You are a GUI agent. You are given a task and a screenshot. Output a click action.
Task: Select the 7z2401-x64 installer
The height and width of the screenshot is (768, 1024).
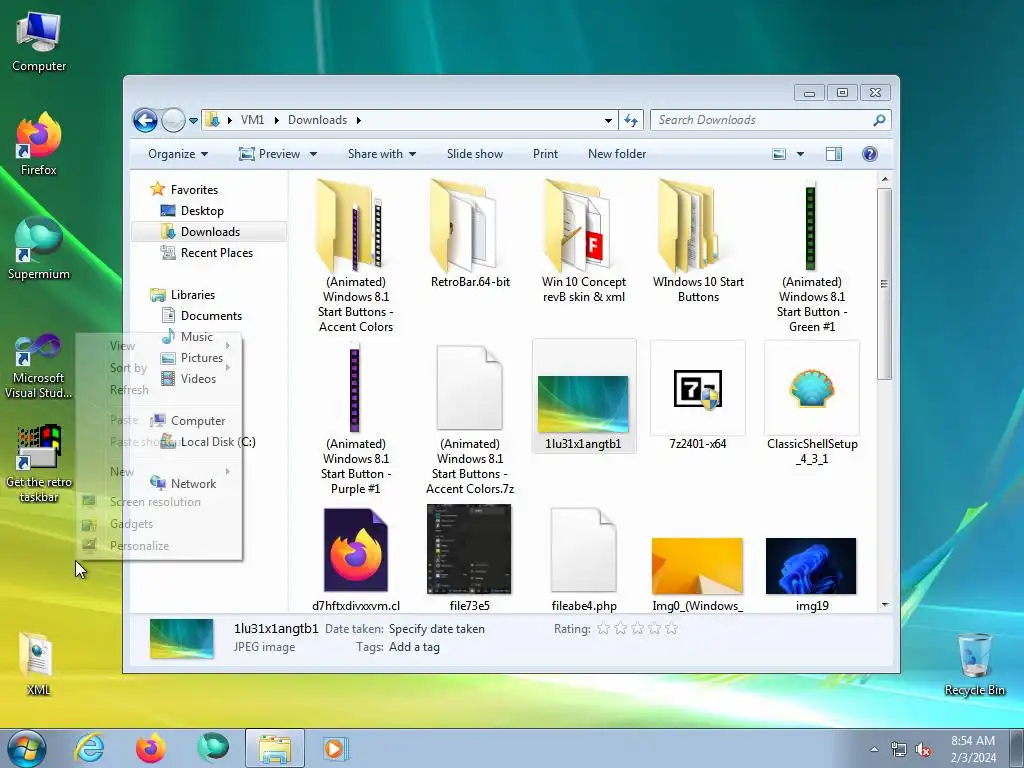tap(697, 396)
